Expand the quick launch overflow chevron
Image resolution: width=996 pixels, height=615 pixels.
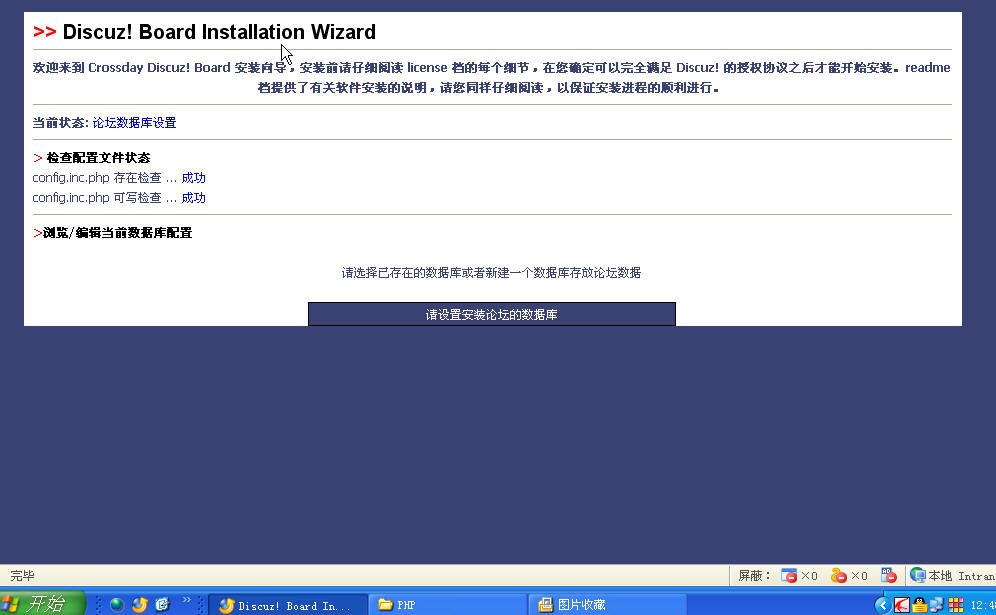point(186,600)
